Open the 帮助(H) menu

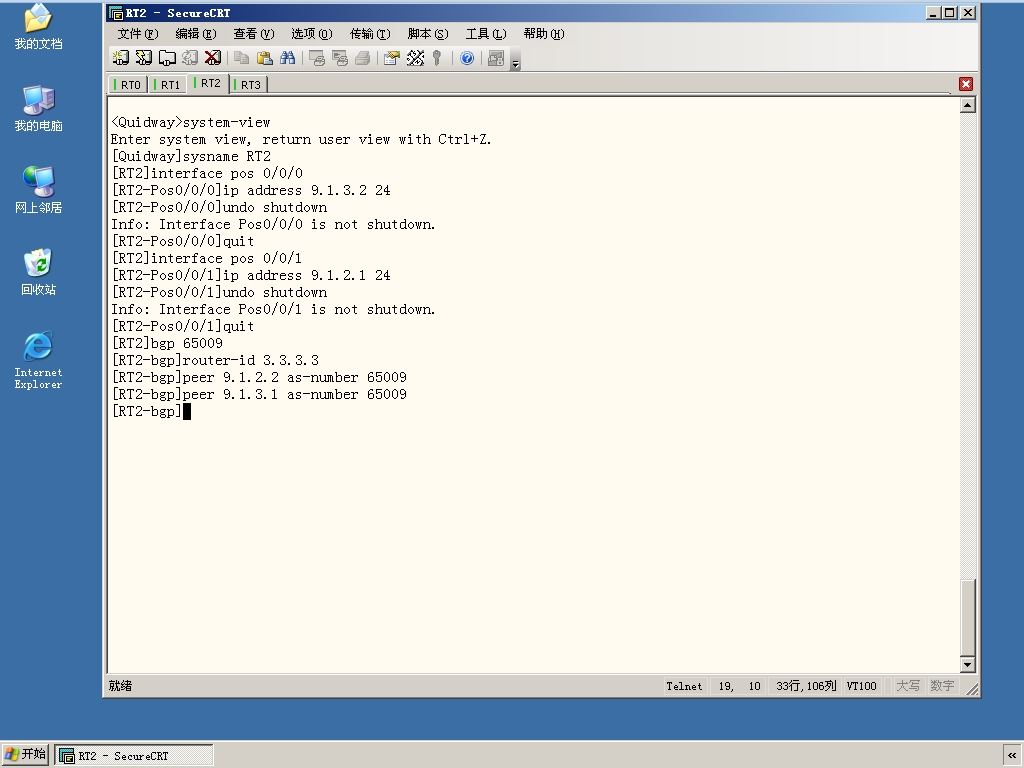click(544, 33)
